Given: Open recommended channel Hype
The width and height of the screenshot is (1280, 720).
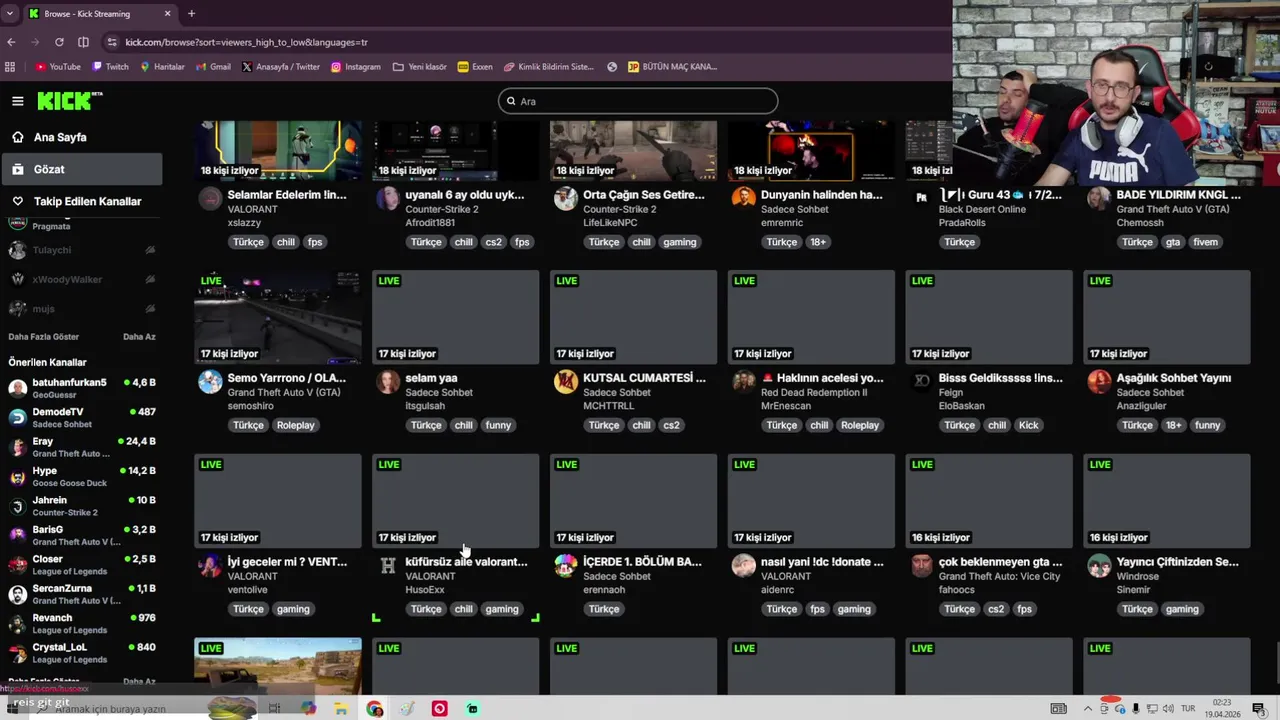Looking at the screenshot, I should (82, 476).
